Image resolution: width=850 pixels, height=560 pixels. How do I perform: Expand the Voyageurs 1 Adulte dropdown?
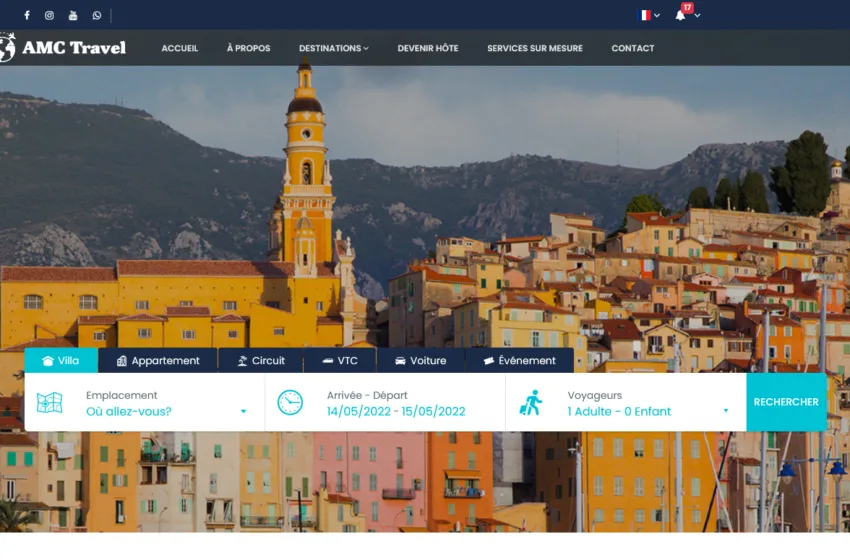647,411
